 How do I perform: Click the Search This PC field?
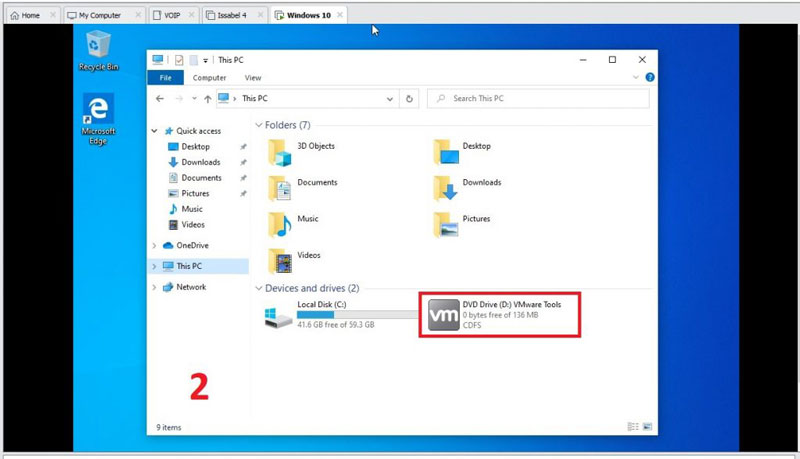point(538,98)
